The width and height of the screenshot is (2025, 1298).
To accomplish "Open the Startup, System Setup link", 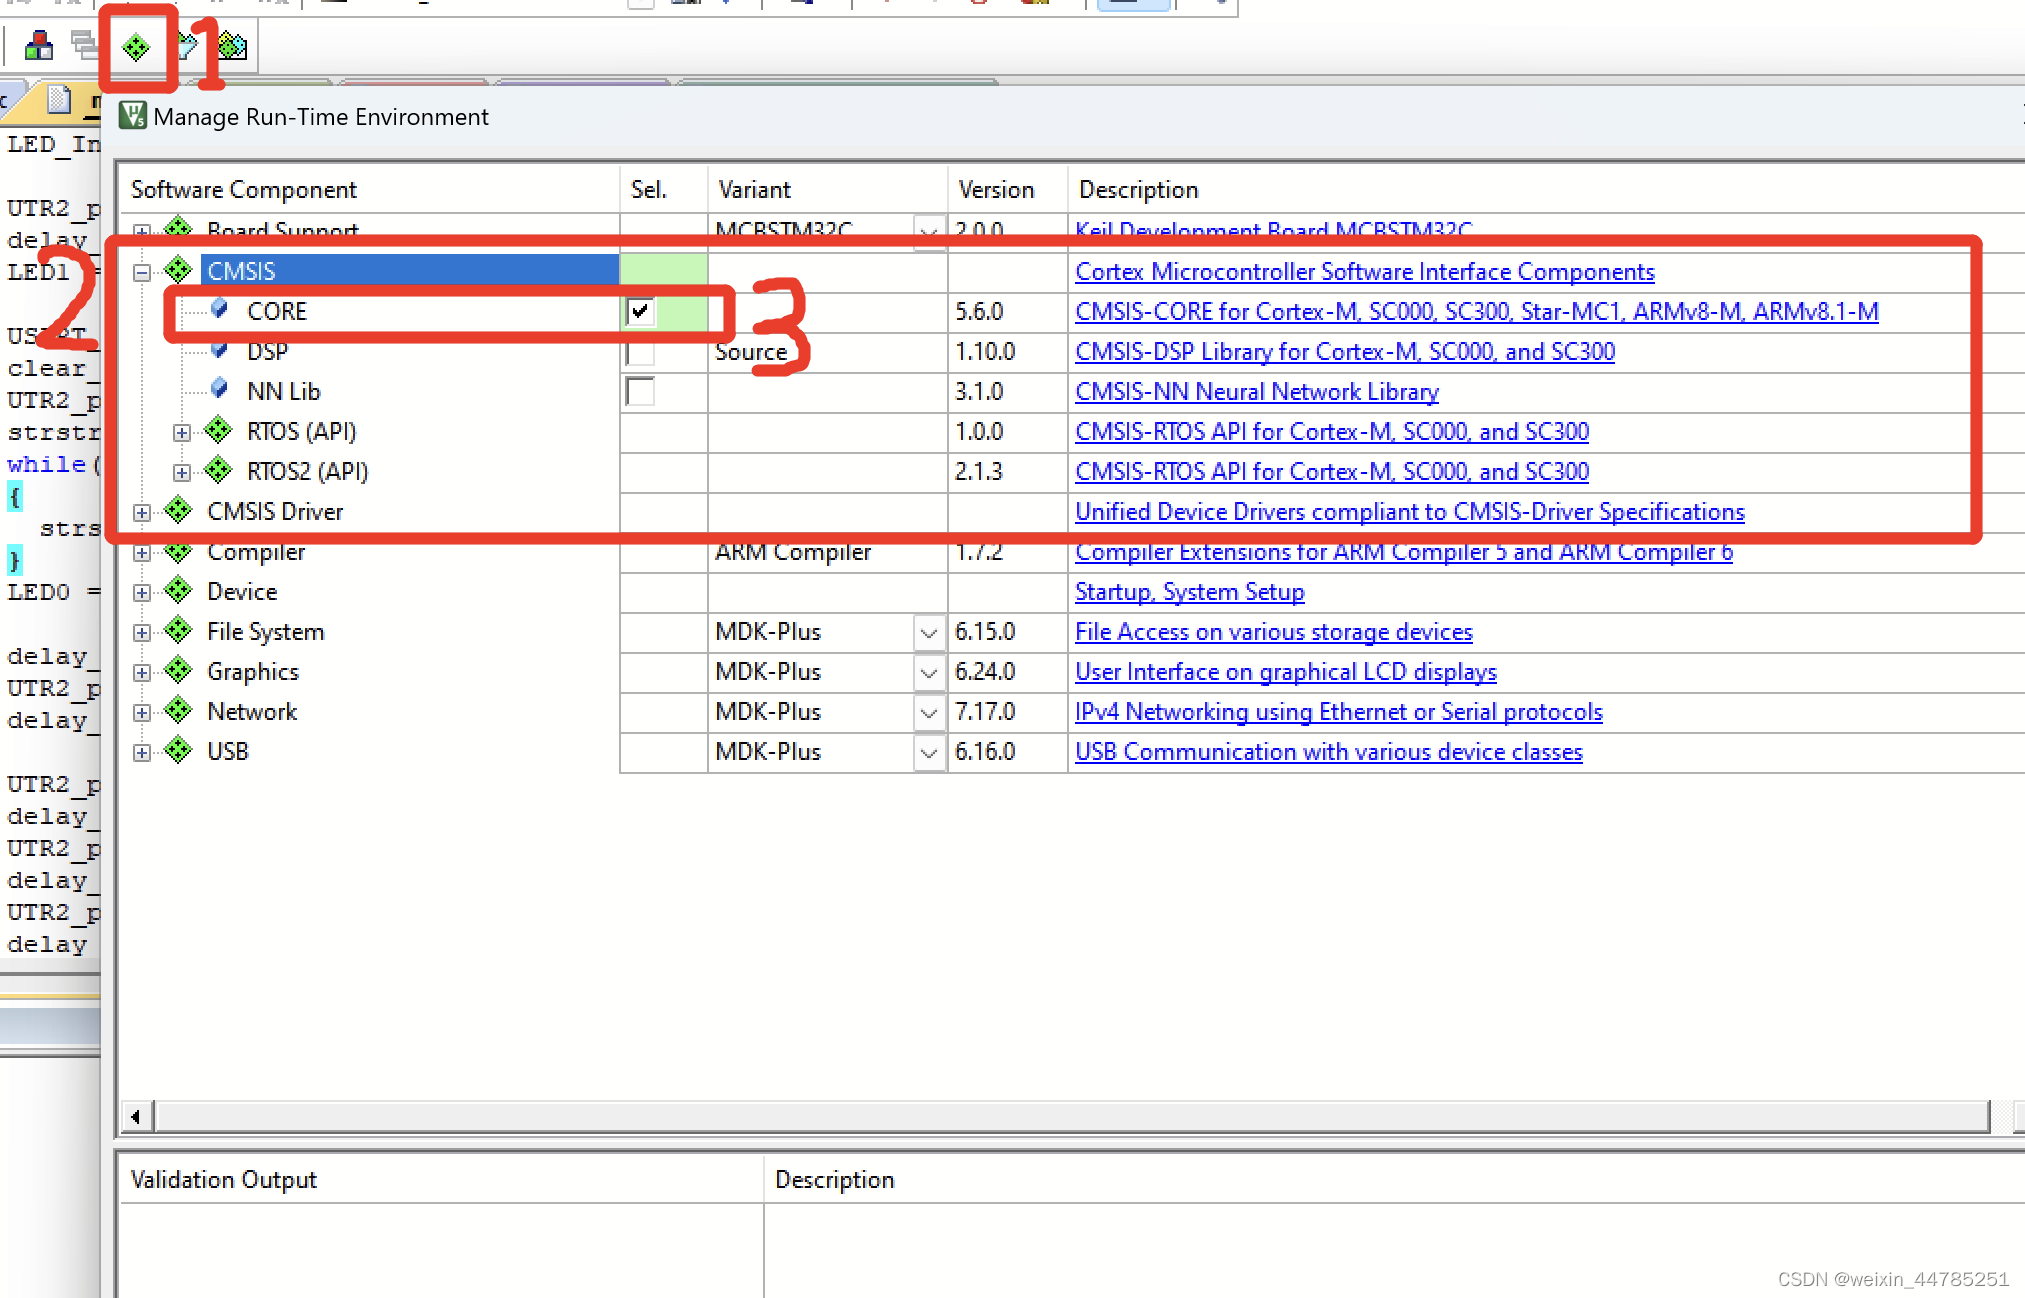I will [1190, 591].
